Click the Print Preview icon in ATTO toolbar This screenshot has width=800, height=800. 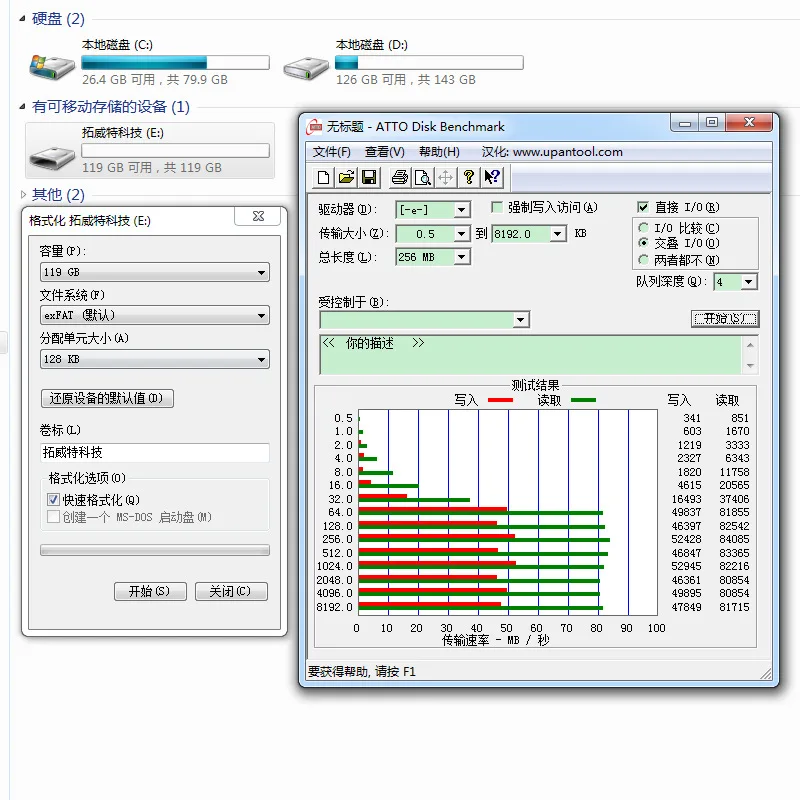(x=422, y=178)
